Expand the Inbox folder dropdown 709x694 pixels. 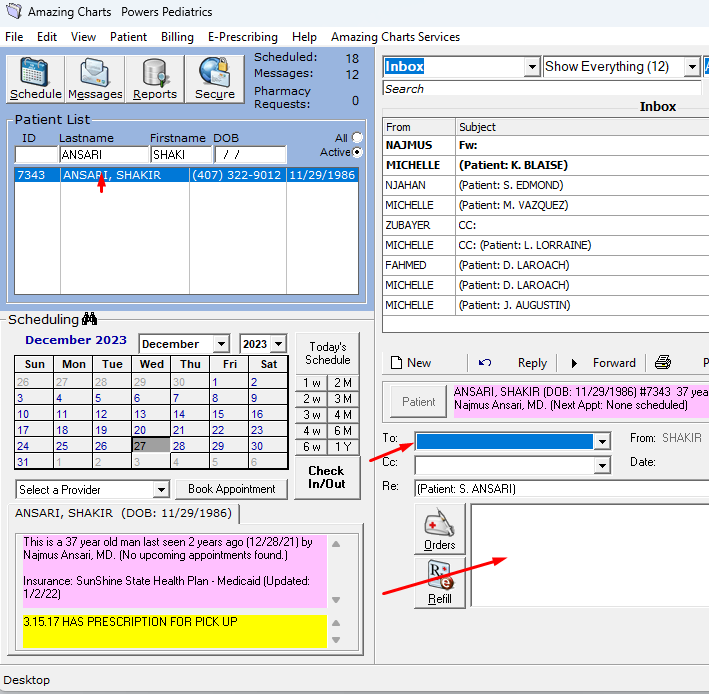pos(531,67)
